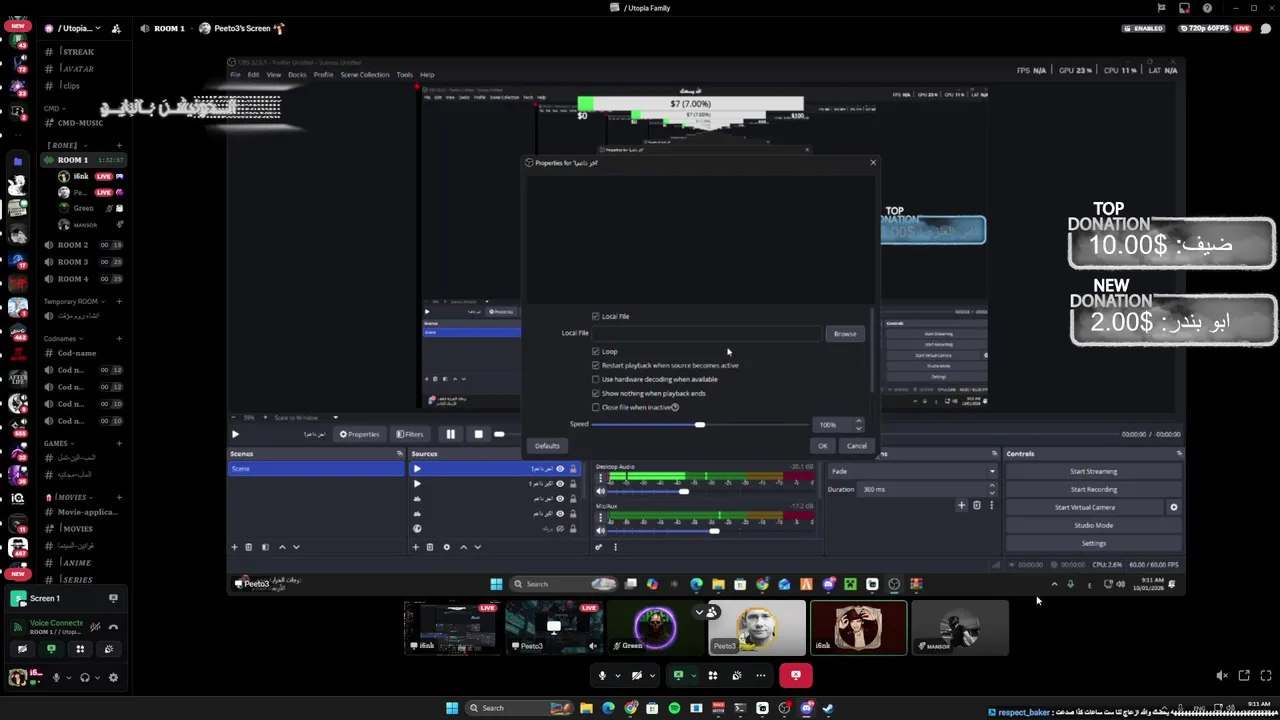Click the green screen share button in voice panel
The width and height of the screenshot is (1280, 720).
coord(51,649)
